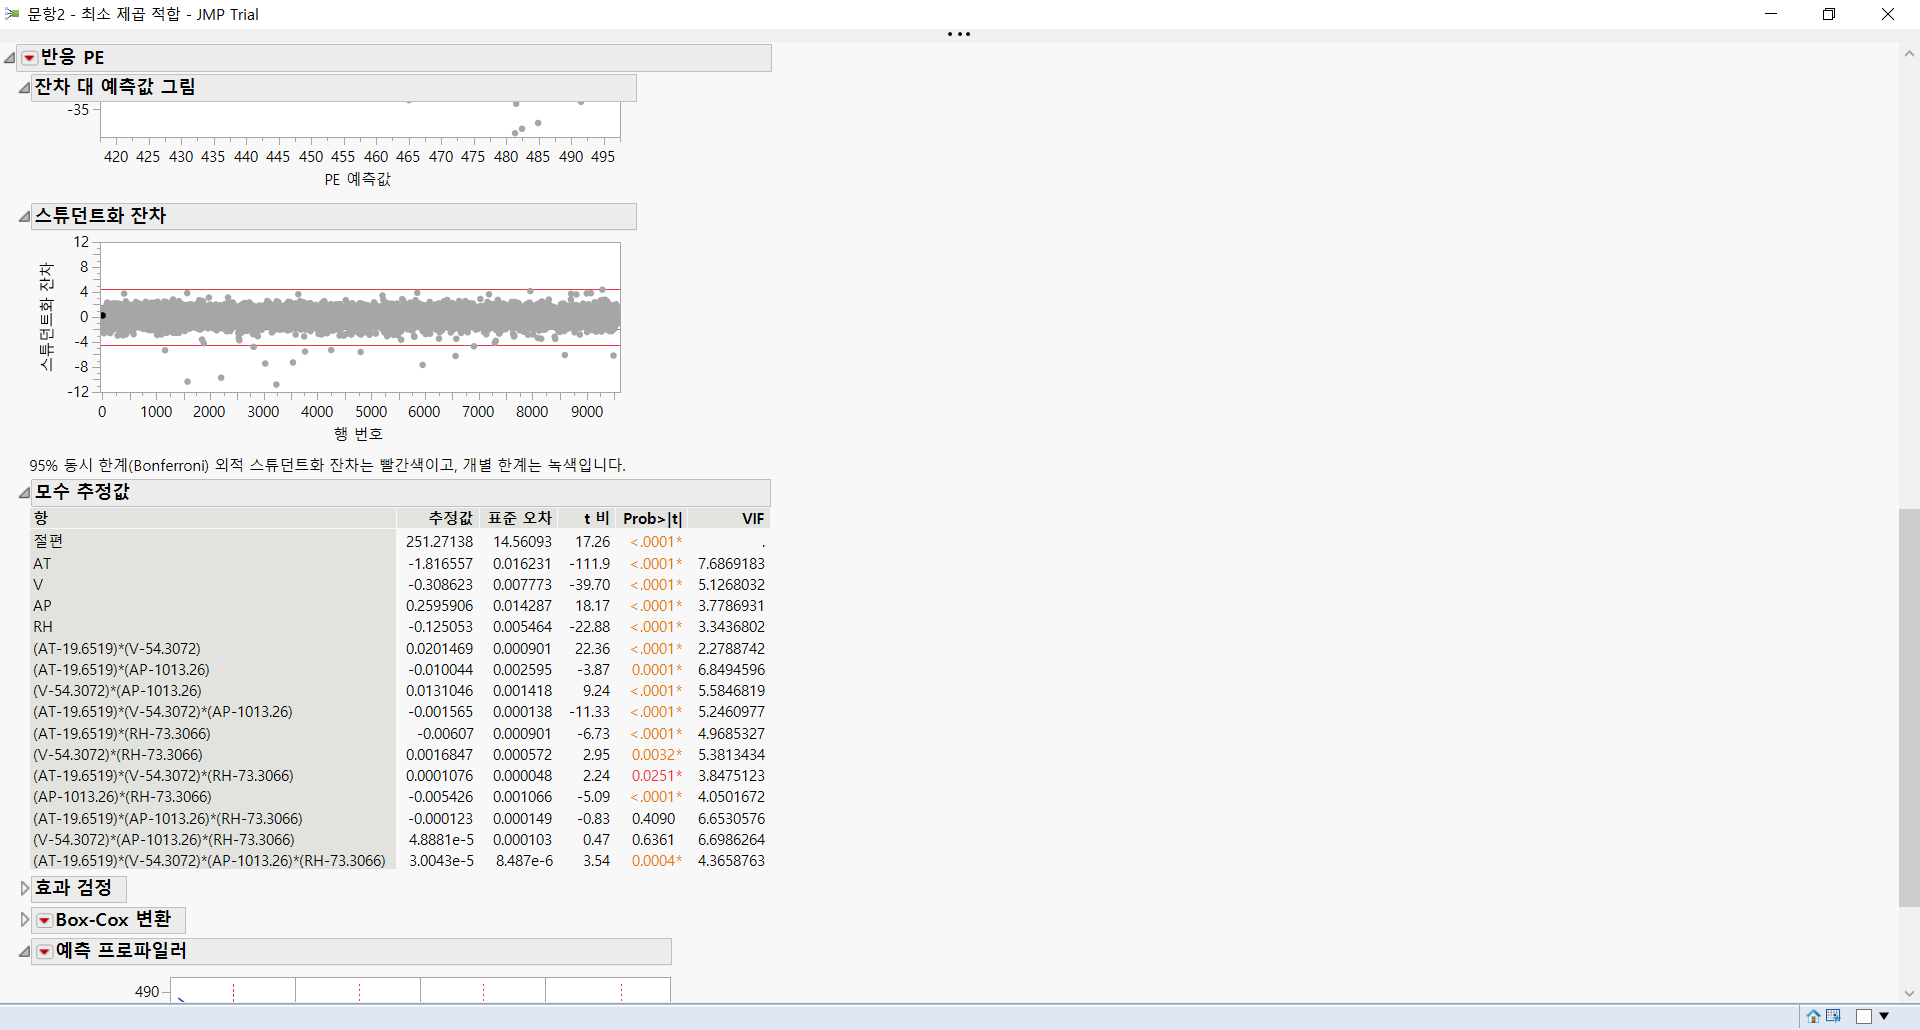Select the 절편 row term

pyautogui.click(x=48, y=542)
